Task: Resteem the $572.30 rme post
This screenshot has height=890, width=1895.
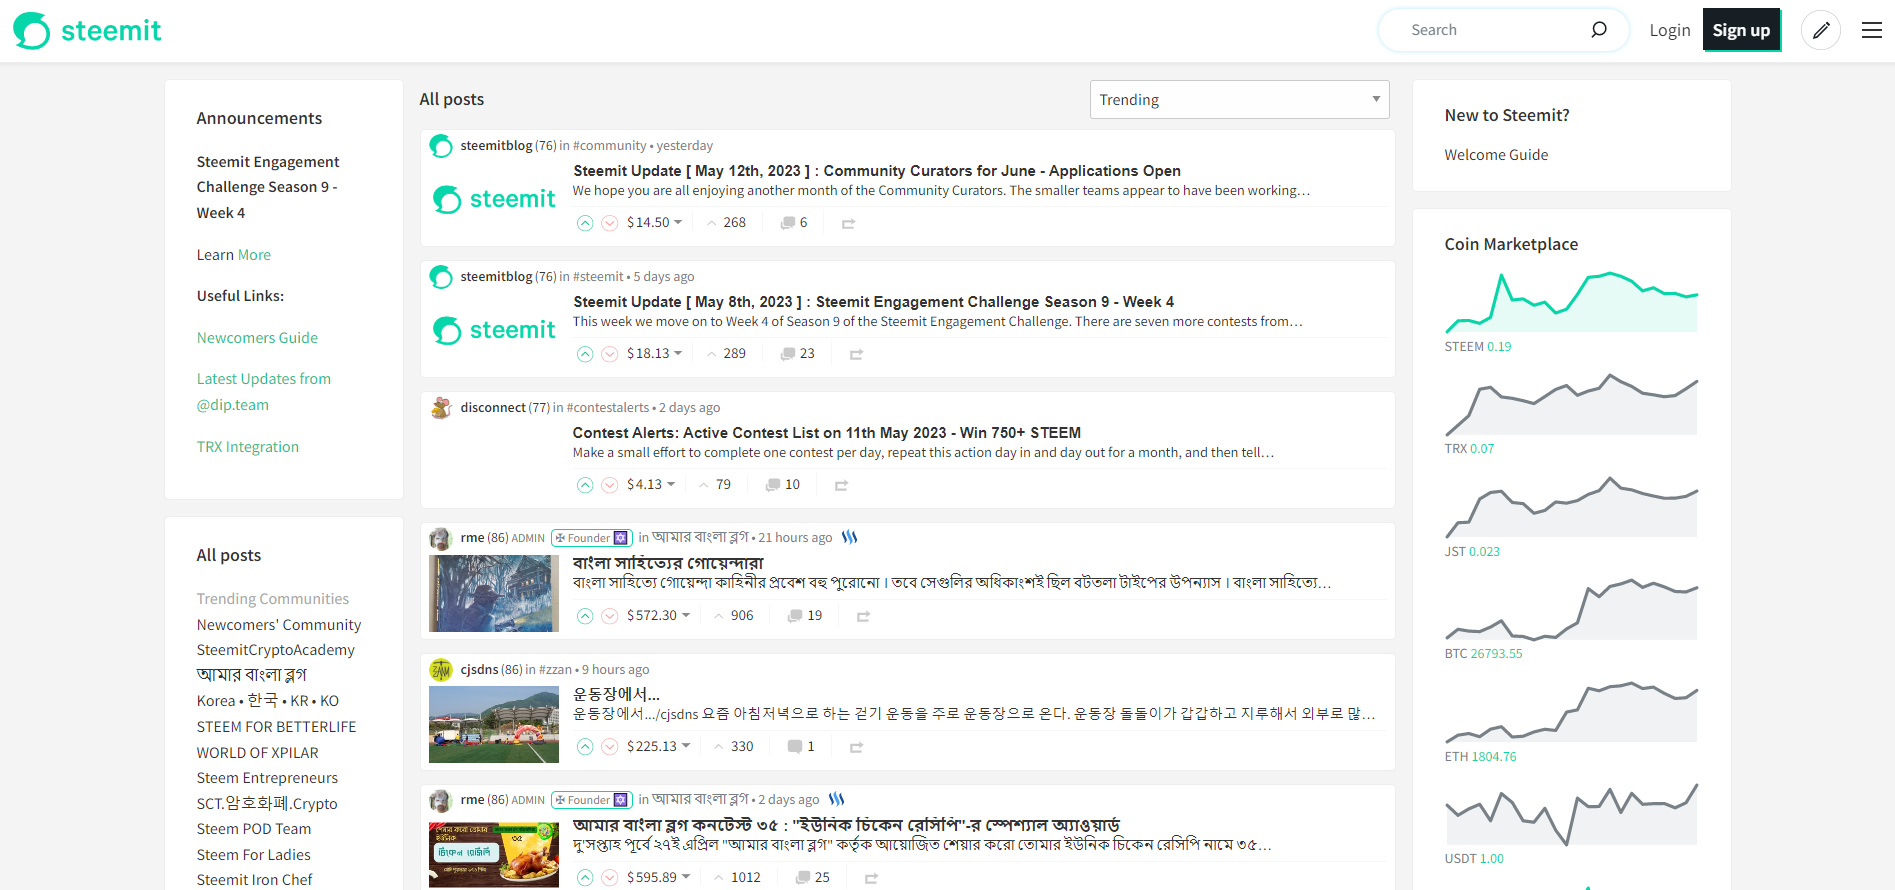Action: (x=863, y=617)
